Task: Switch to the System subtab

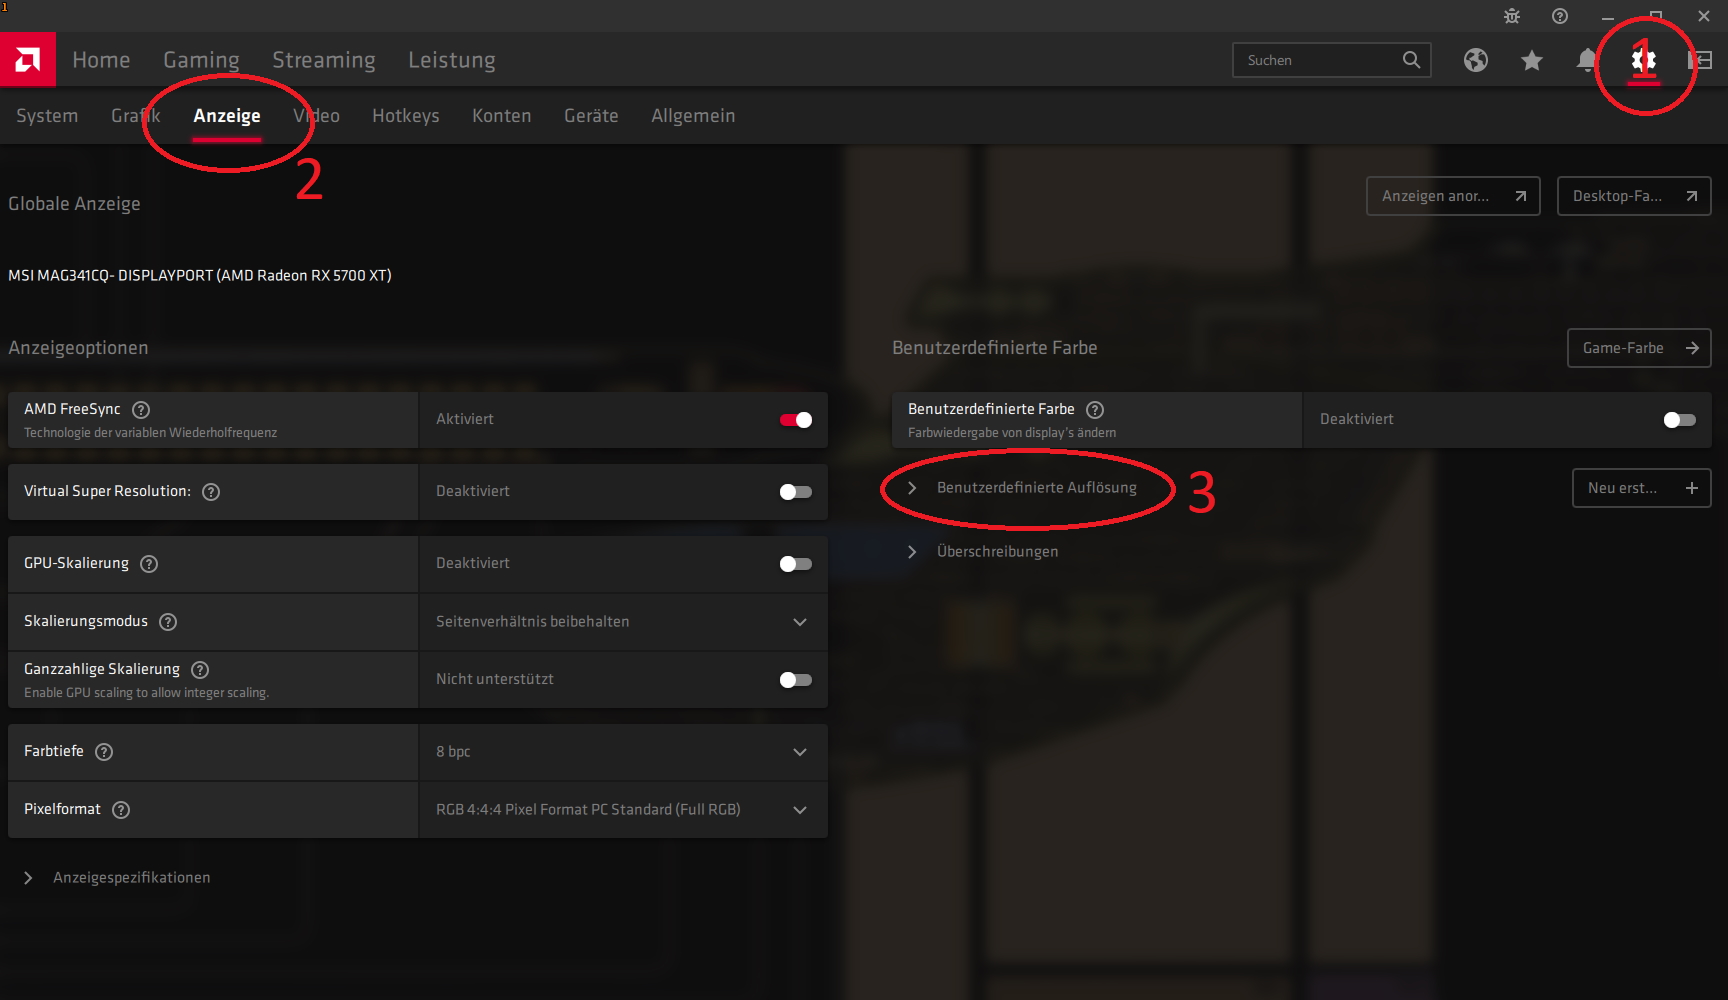Action: pos(47,116)
